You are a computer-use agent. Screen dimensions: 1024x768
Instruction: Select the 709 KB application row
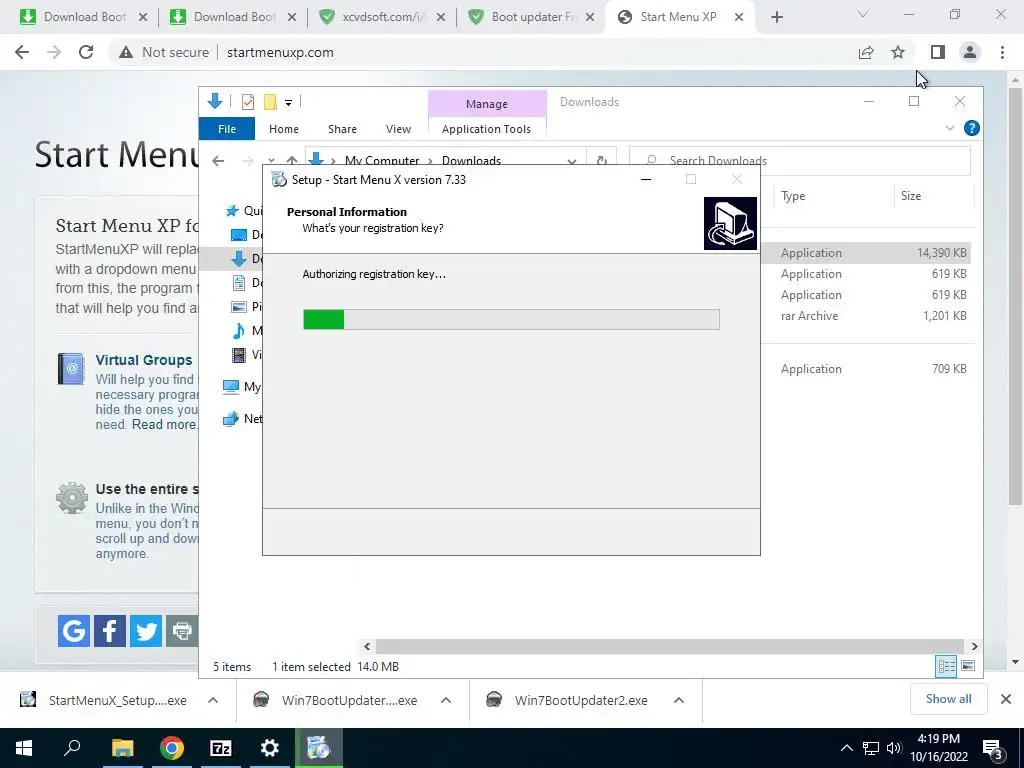click(866, 369)
